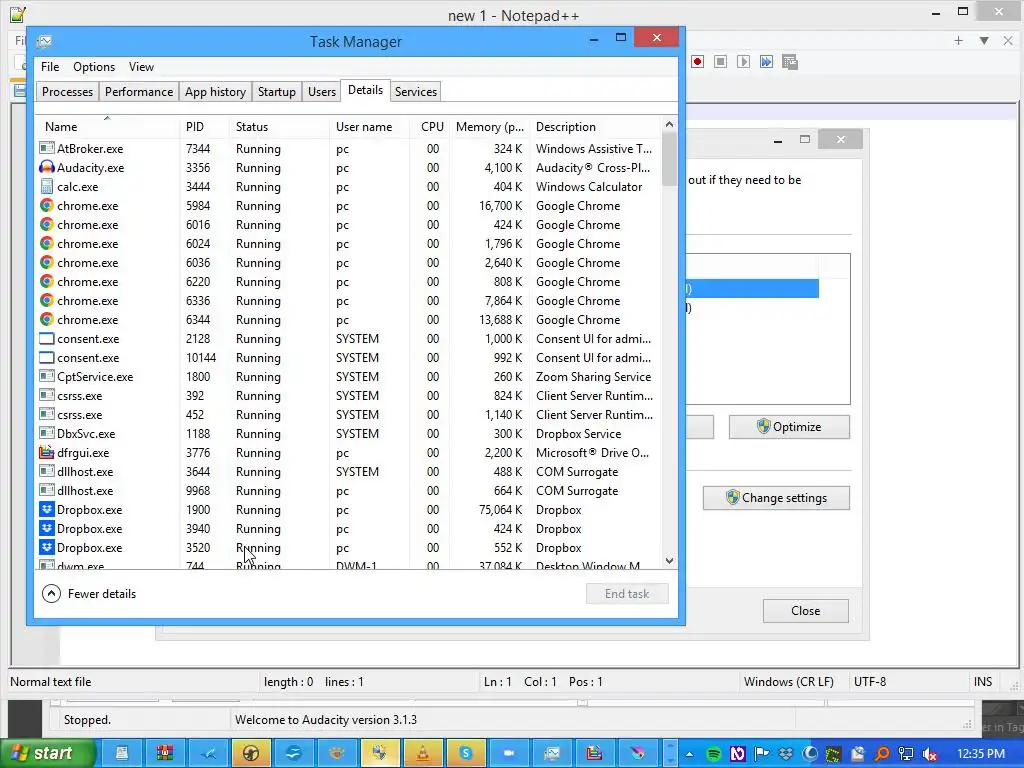This screenshot has height=768, width=1024.
Task: Select the calc.exe calculator icon
Action: [x=46, y=186]
